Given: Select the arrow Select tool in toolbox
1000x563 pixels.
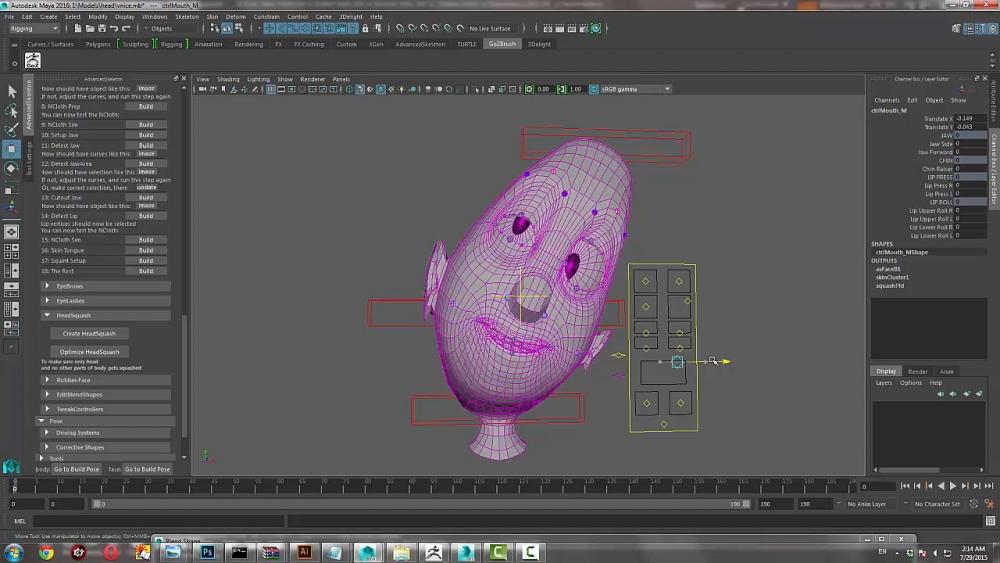Looking at the screenshot, I should [12, 91].
